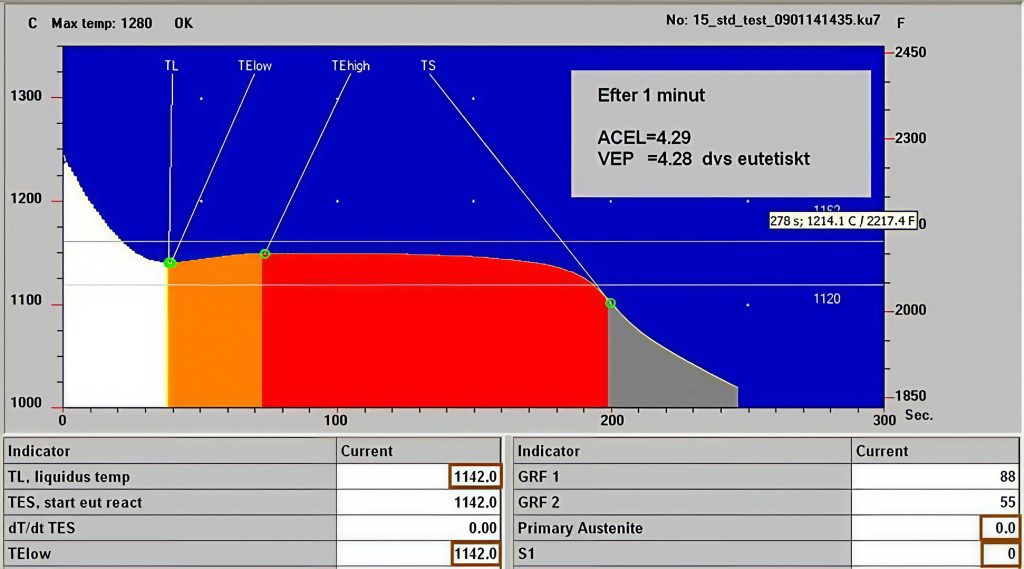The image size is (1024, 569).
Task: Click the green TS marker on the curve
Action: click(610, 303)
